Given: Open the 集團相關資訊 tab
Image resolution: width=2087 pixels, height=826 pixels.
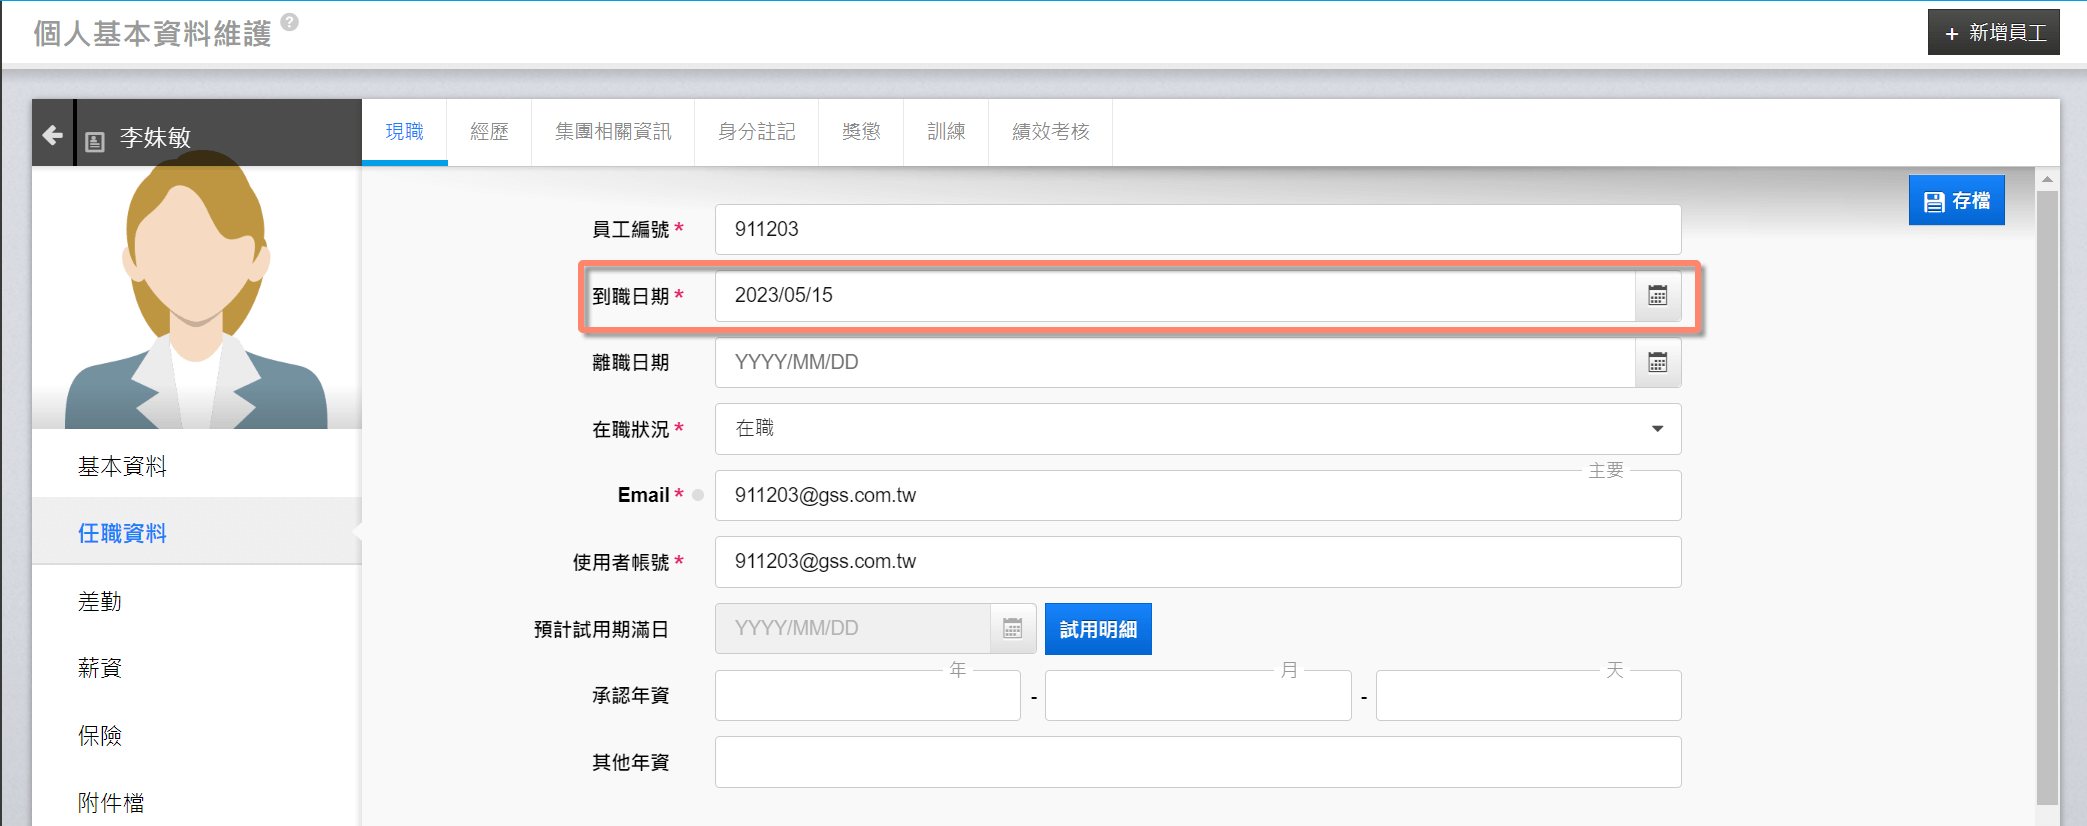Looking at the screenshot, I should tap(613, 132).
